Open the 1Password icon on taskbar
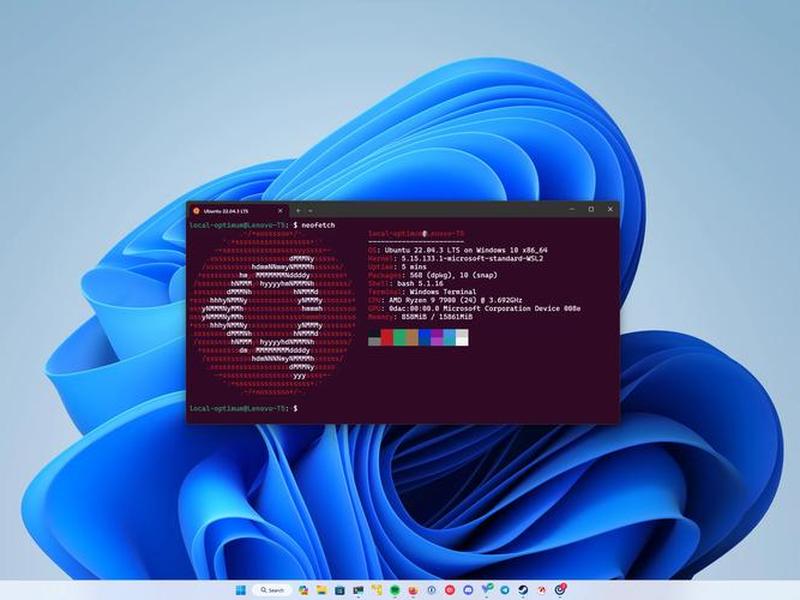 pyautogui.click(x=432, y=590)
